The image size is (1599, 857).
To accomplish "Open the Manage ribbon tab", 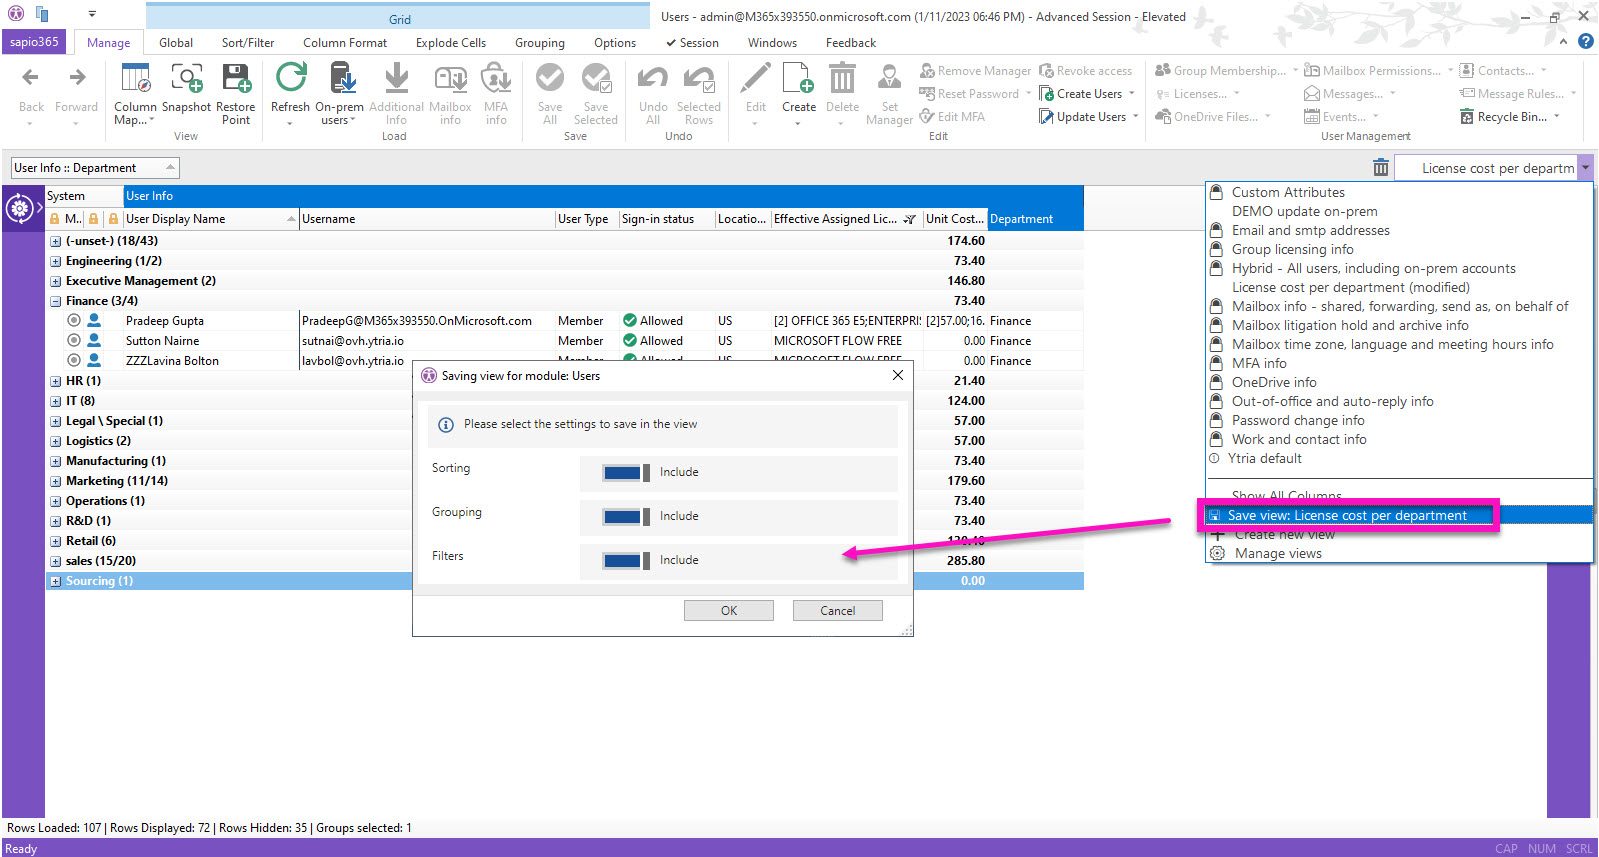I will click(x=108, y=43).
